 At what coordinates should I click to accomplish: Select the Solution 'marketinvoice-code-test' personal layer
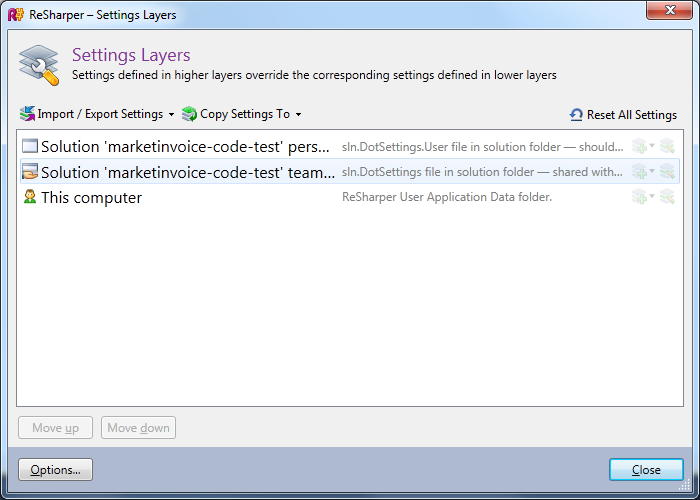[x=184, y=147]
